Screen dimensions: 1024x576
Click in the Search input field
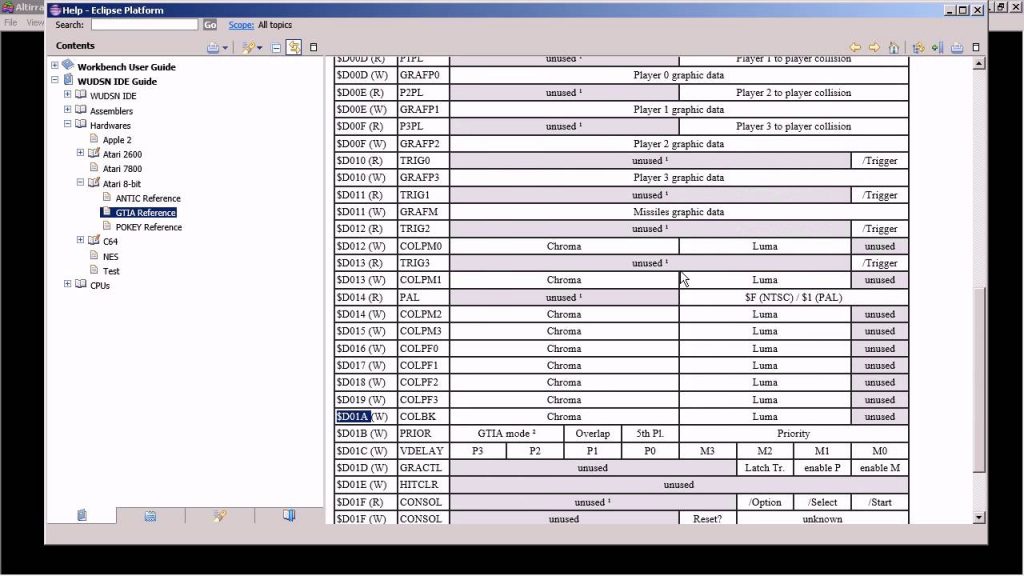point(144,24)
